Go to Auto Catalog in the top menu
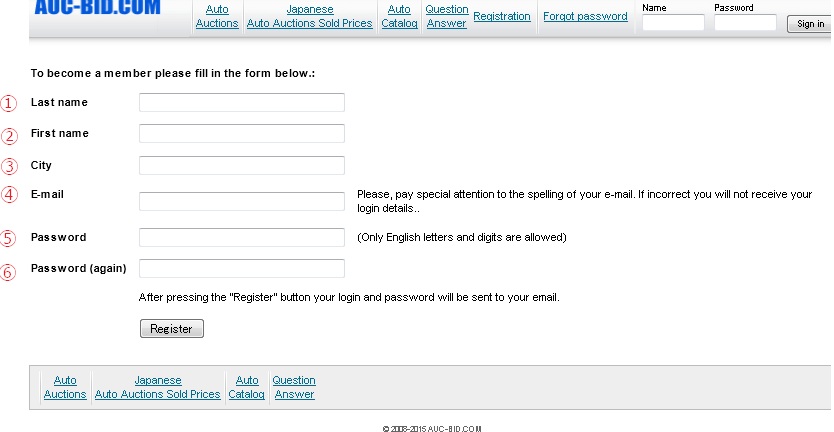 pyautogui.click(x=399, y=16)
